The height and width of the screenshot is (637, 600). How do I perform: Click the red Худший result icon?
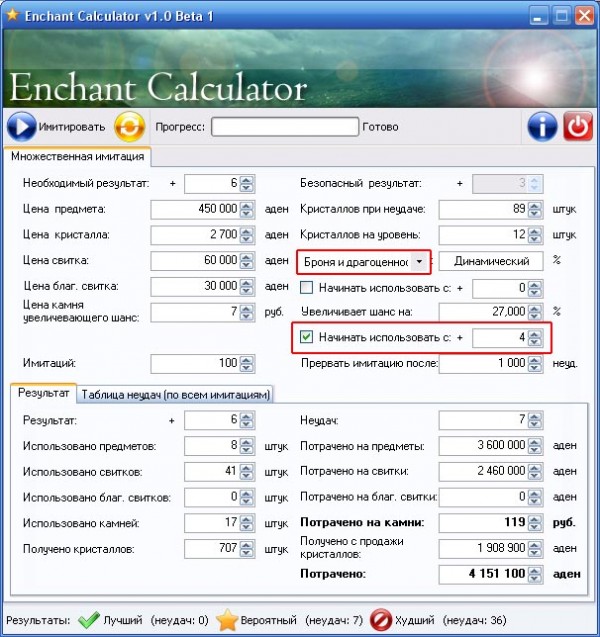[x=381, y=620]
